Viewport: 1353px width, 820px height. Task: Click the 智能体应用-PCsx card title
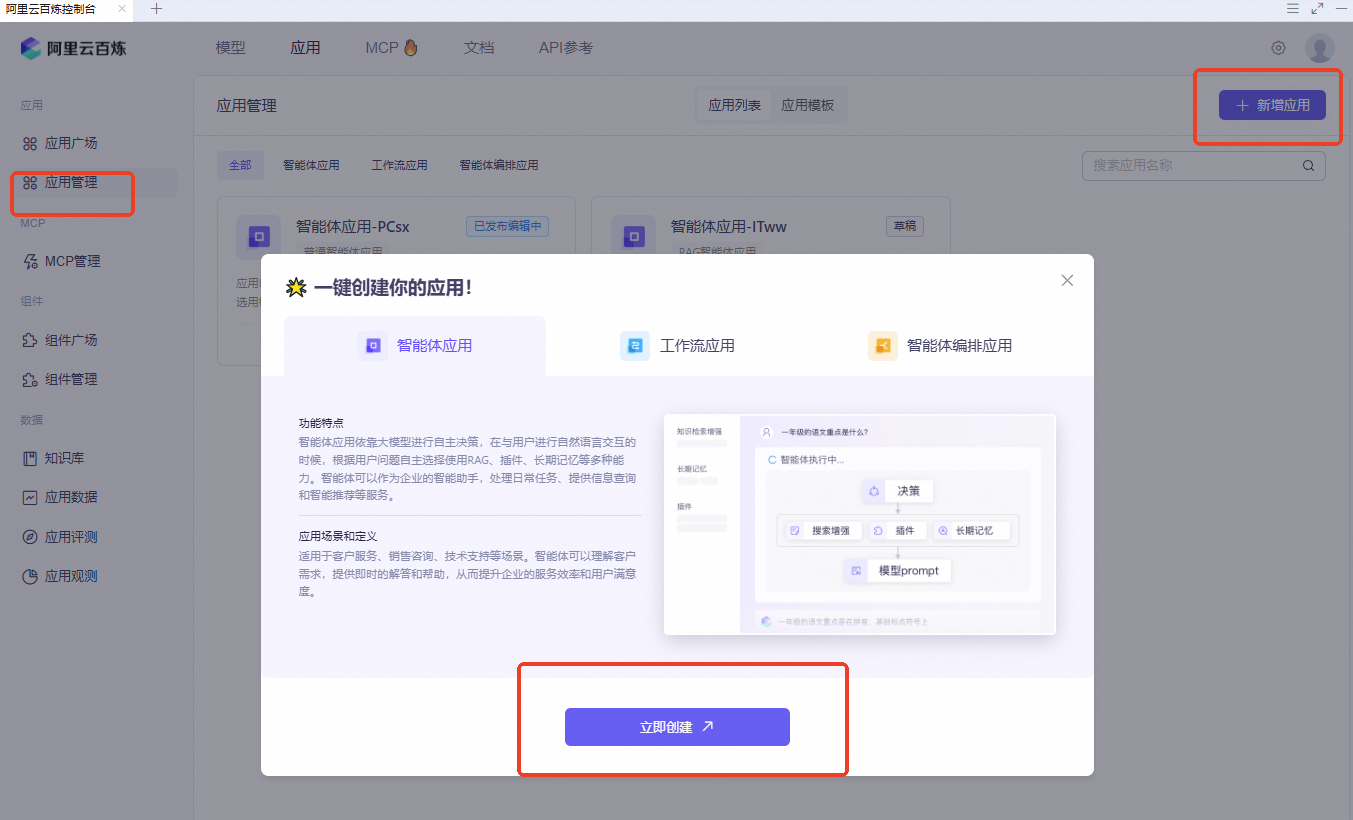(x=353, y=227)
